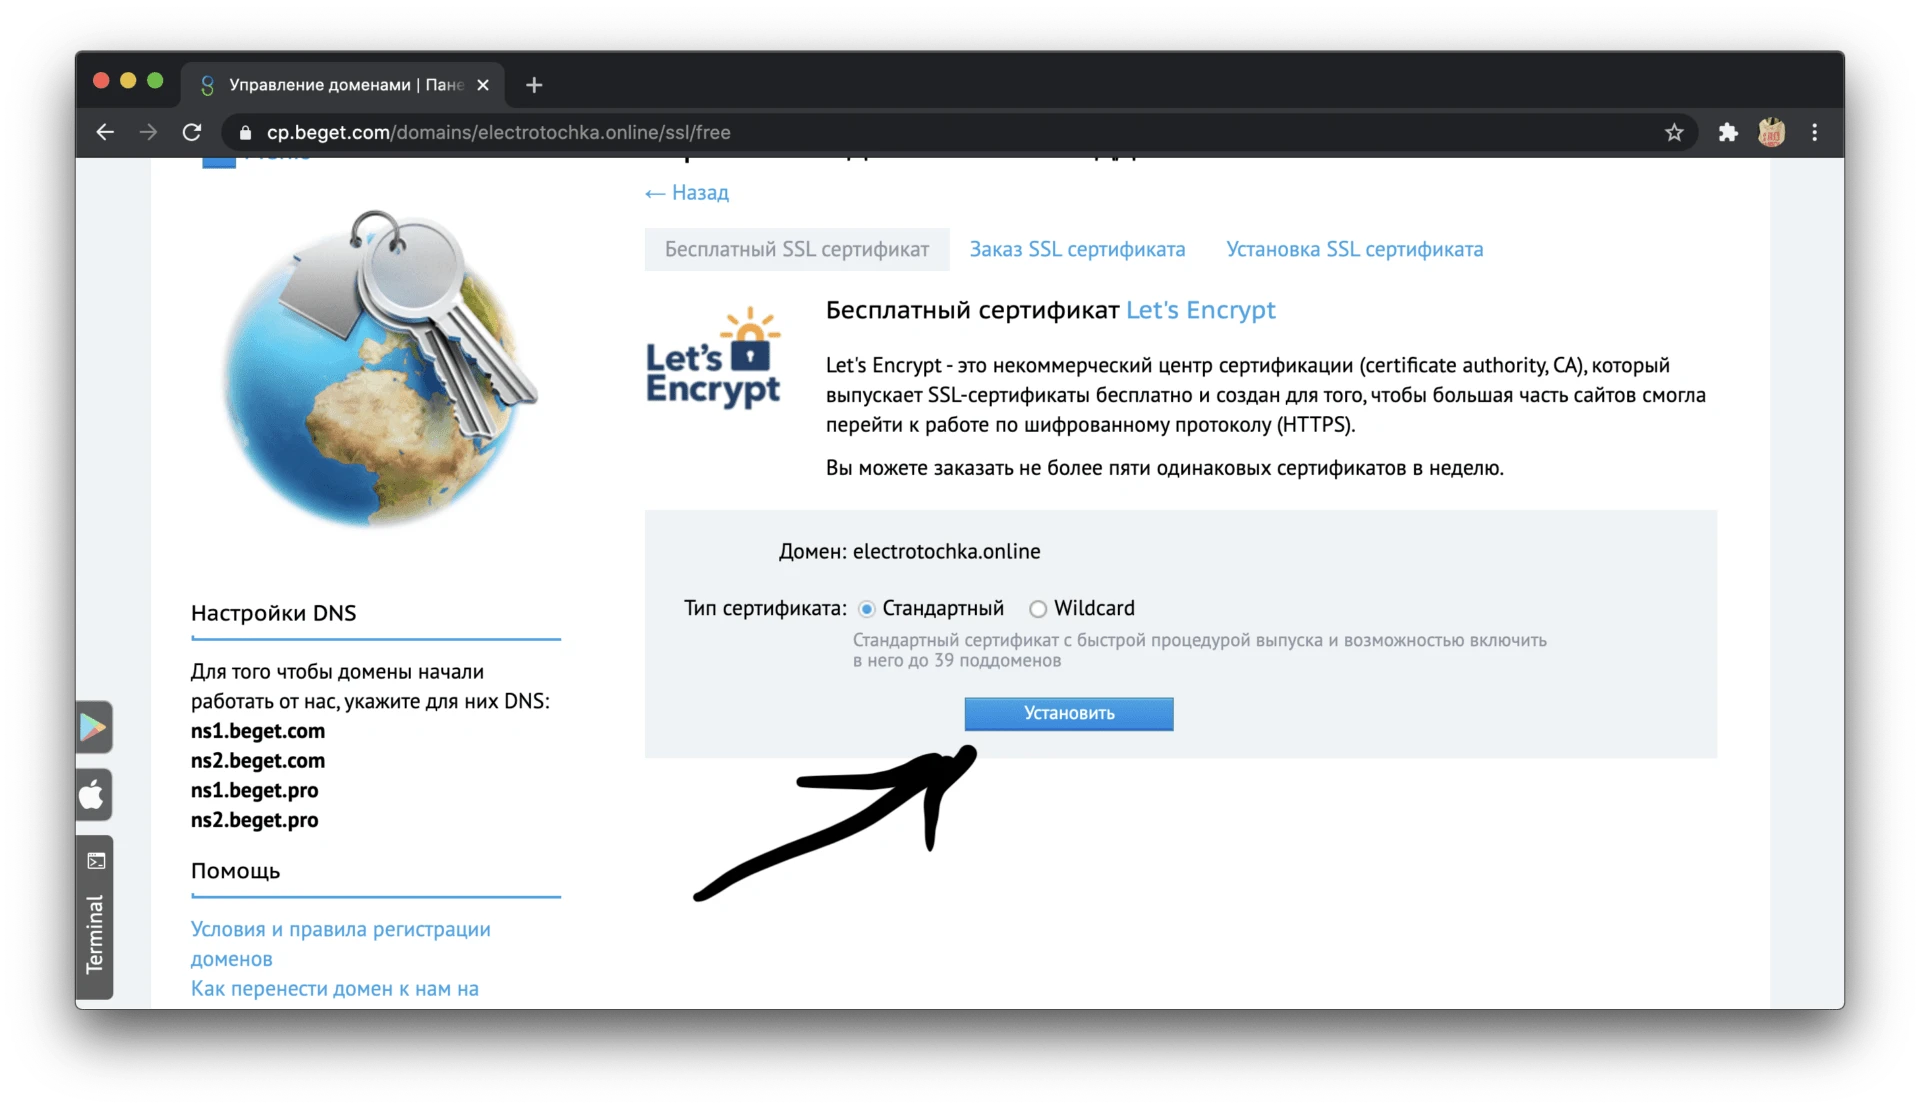Bookmark this page with the star icon
The height and width of the screenshot is (1109, 1920).
pos(1674,132)
